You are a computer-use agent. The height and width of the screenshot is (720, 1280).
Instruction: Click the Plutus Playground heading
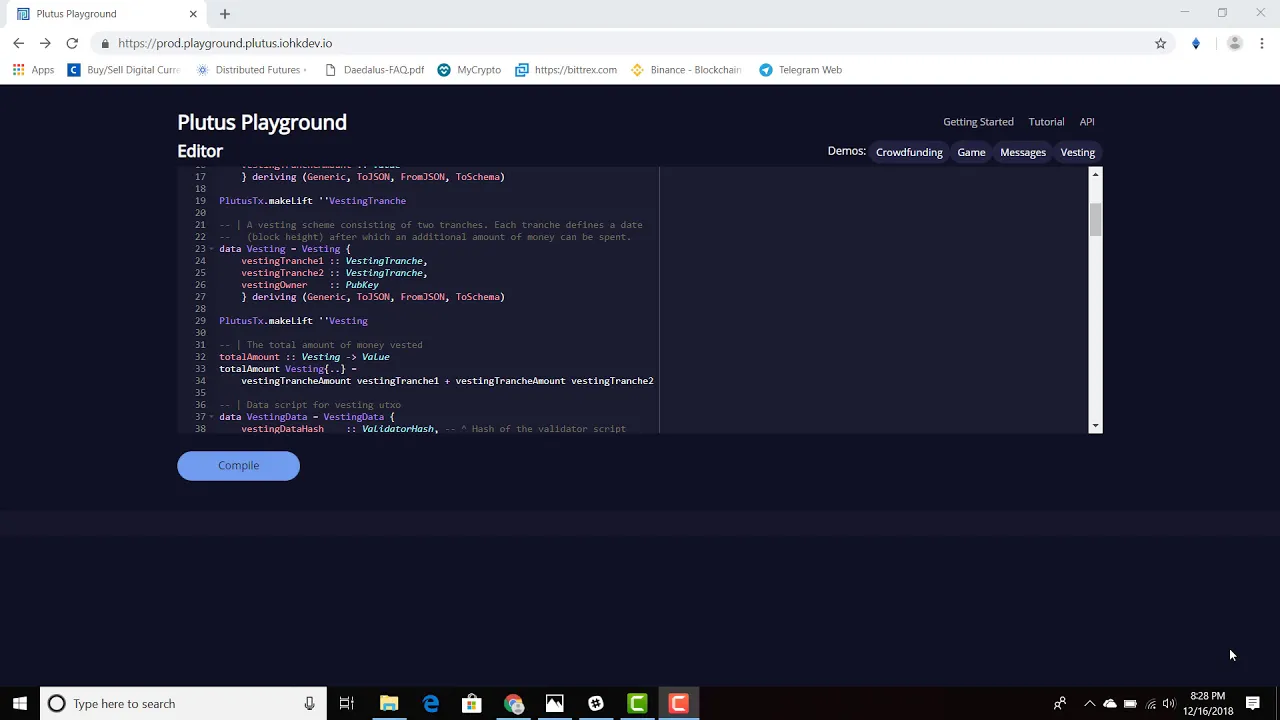[262, 122]
